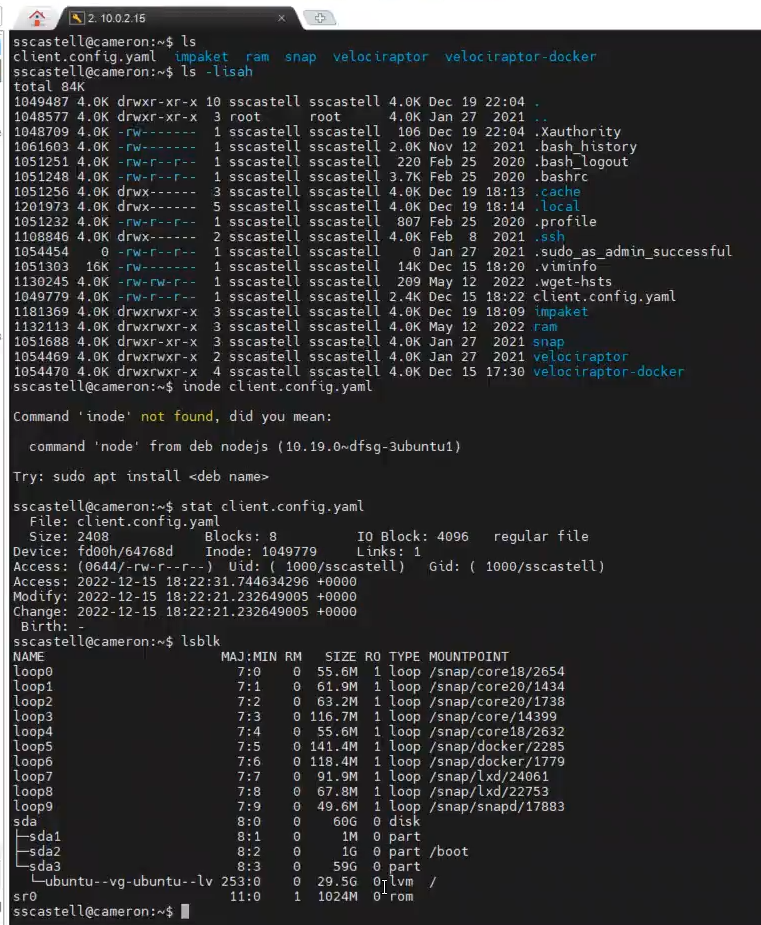Click 'IO Block: 4096' value

(x=412, y=537)
